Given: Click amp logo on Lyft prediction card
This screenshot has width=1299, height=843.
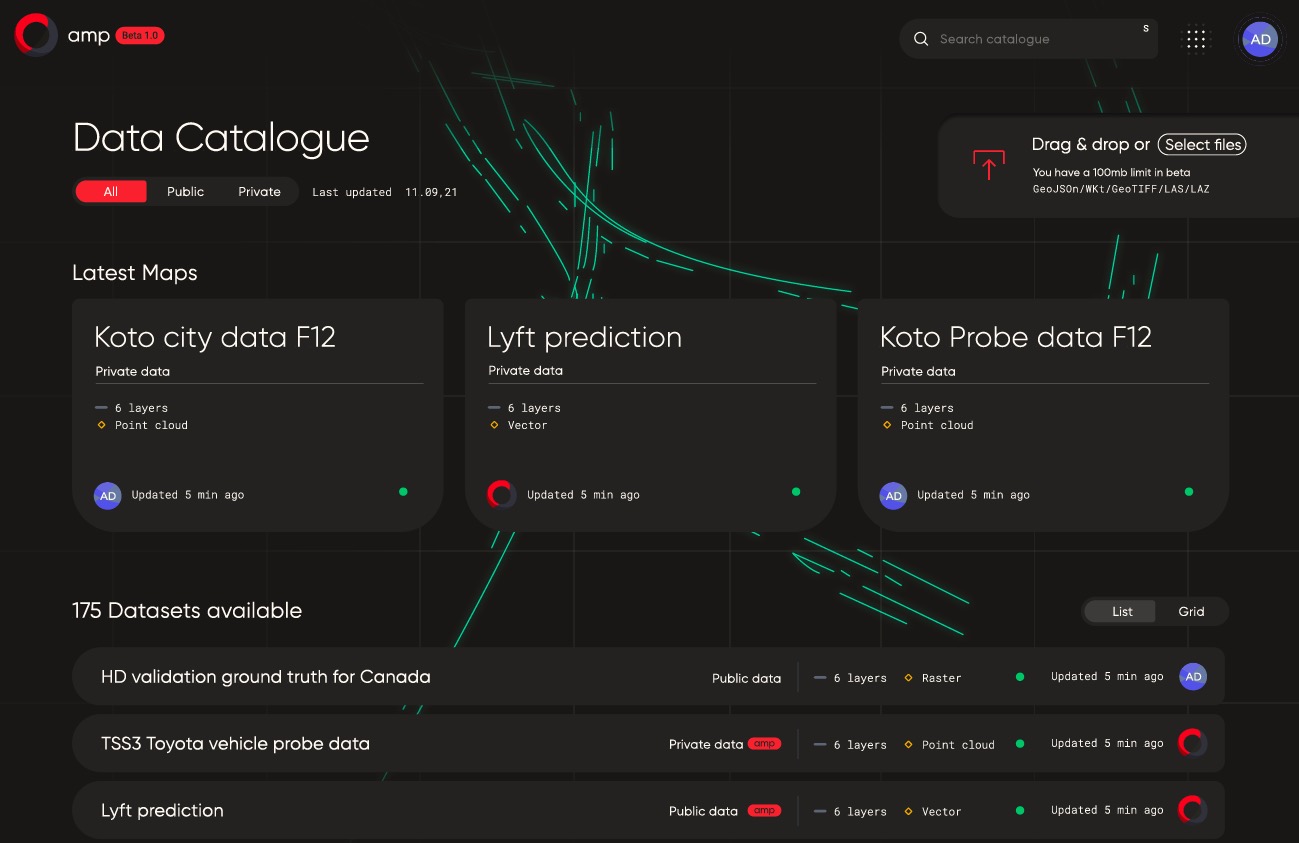Looking at the screenshot, I should click(x=501, y=494).
